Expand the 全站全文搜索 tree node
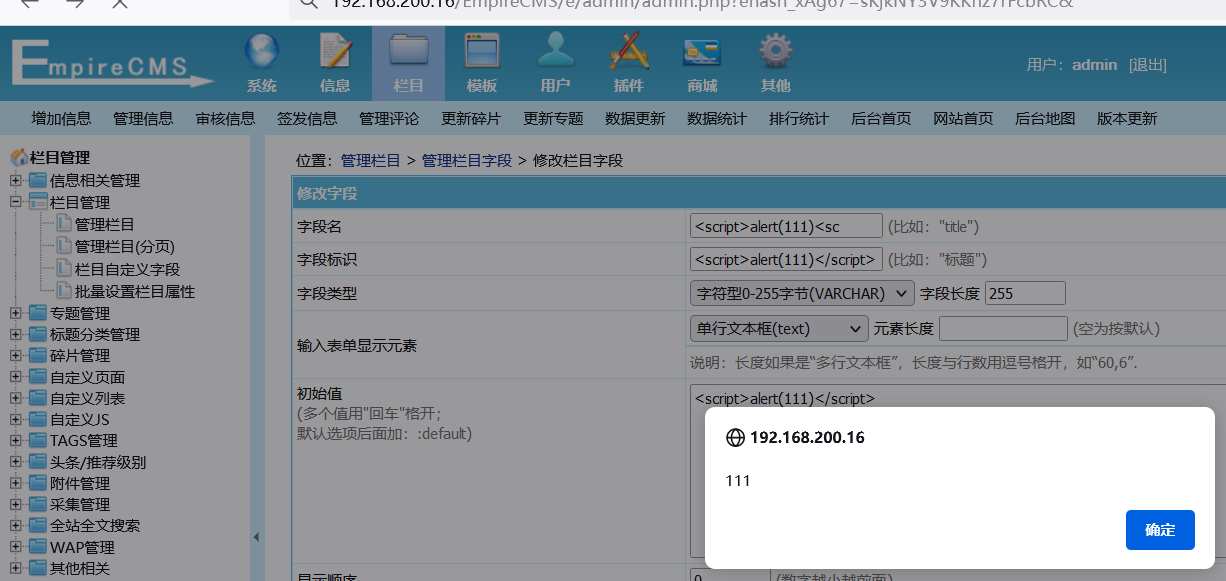Image resolution: width=1226 pixels, height=581 pixels. coord(15,526)
